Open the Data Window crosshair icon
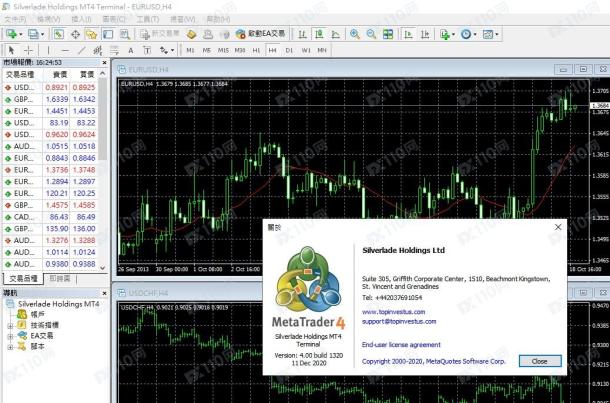610x403 pixels. point(75,34)
